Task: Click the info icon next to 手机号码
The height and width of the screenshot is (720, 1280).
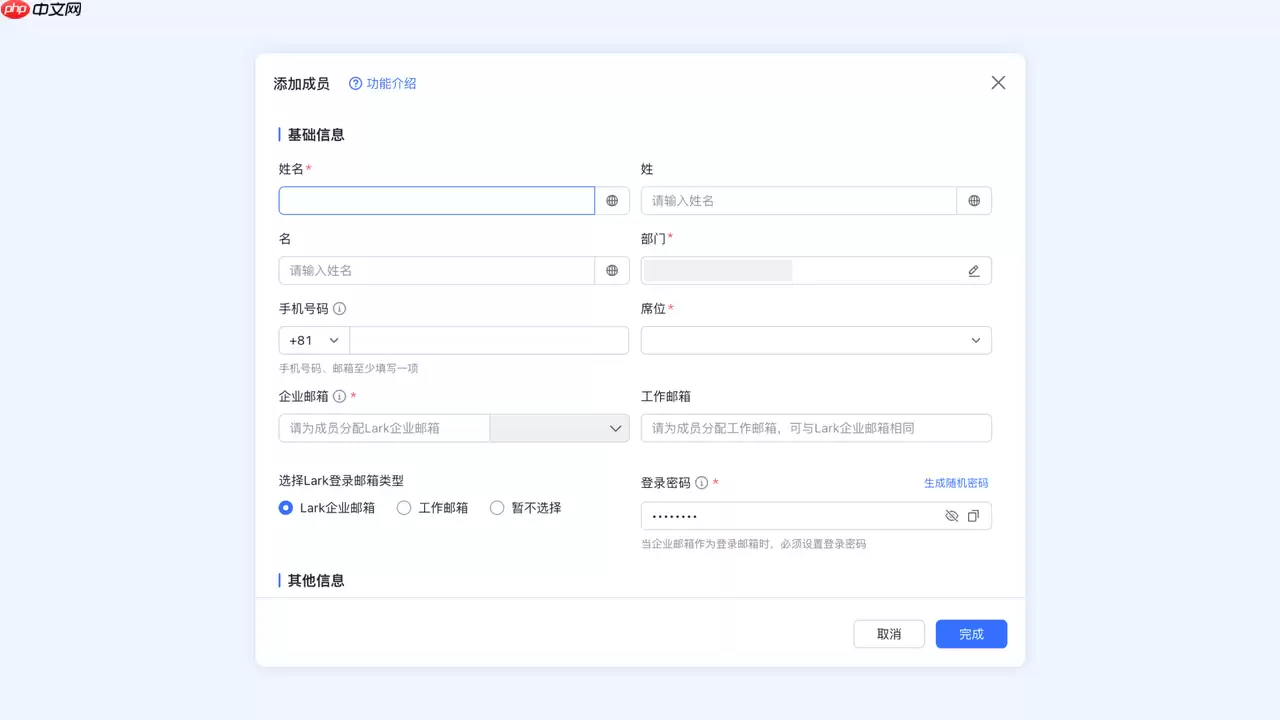Action: coord(339,308)
